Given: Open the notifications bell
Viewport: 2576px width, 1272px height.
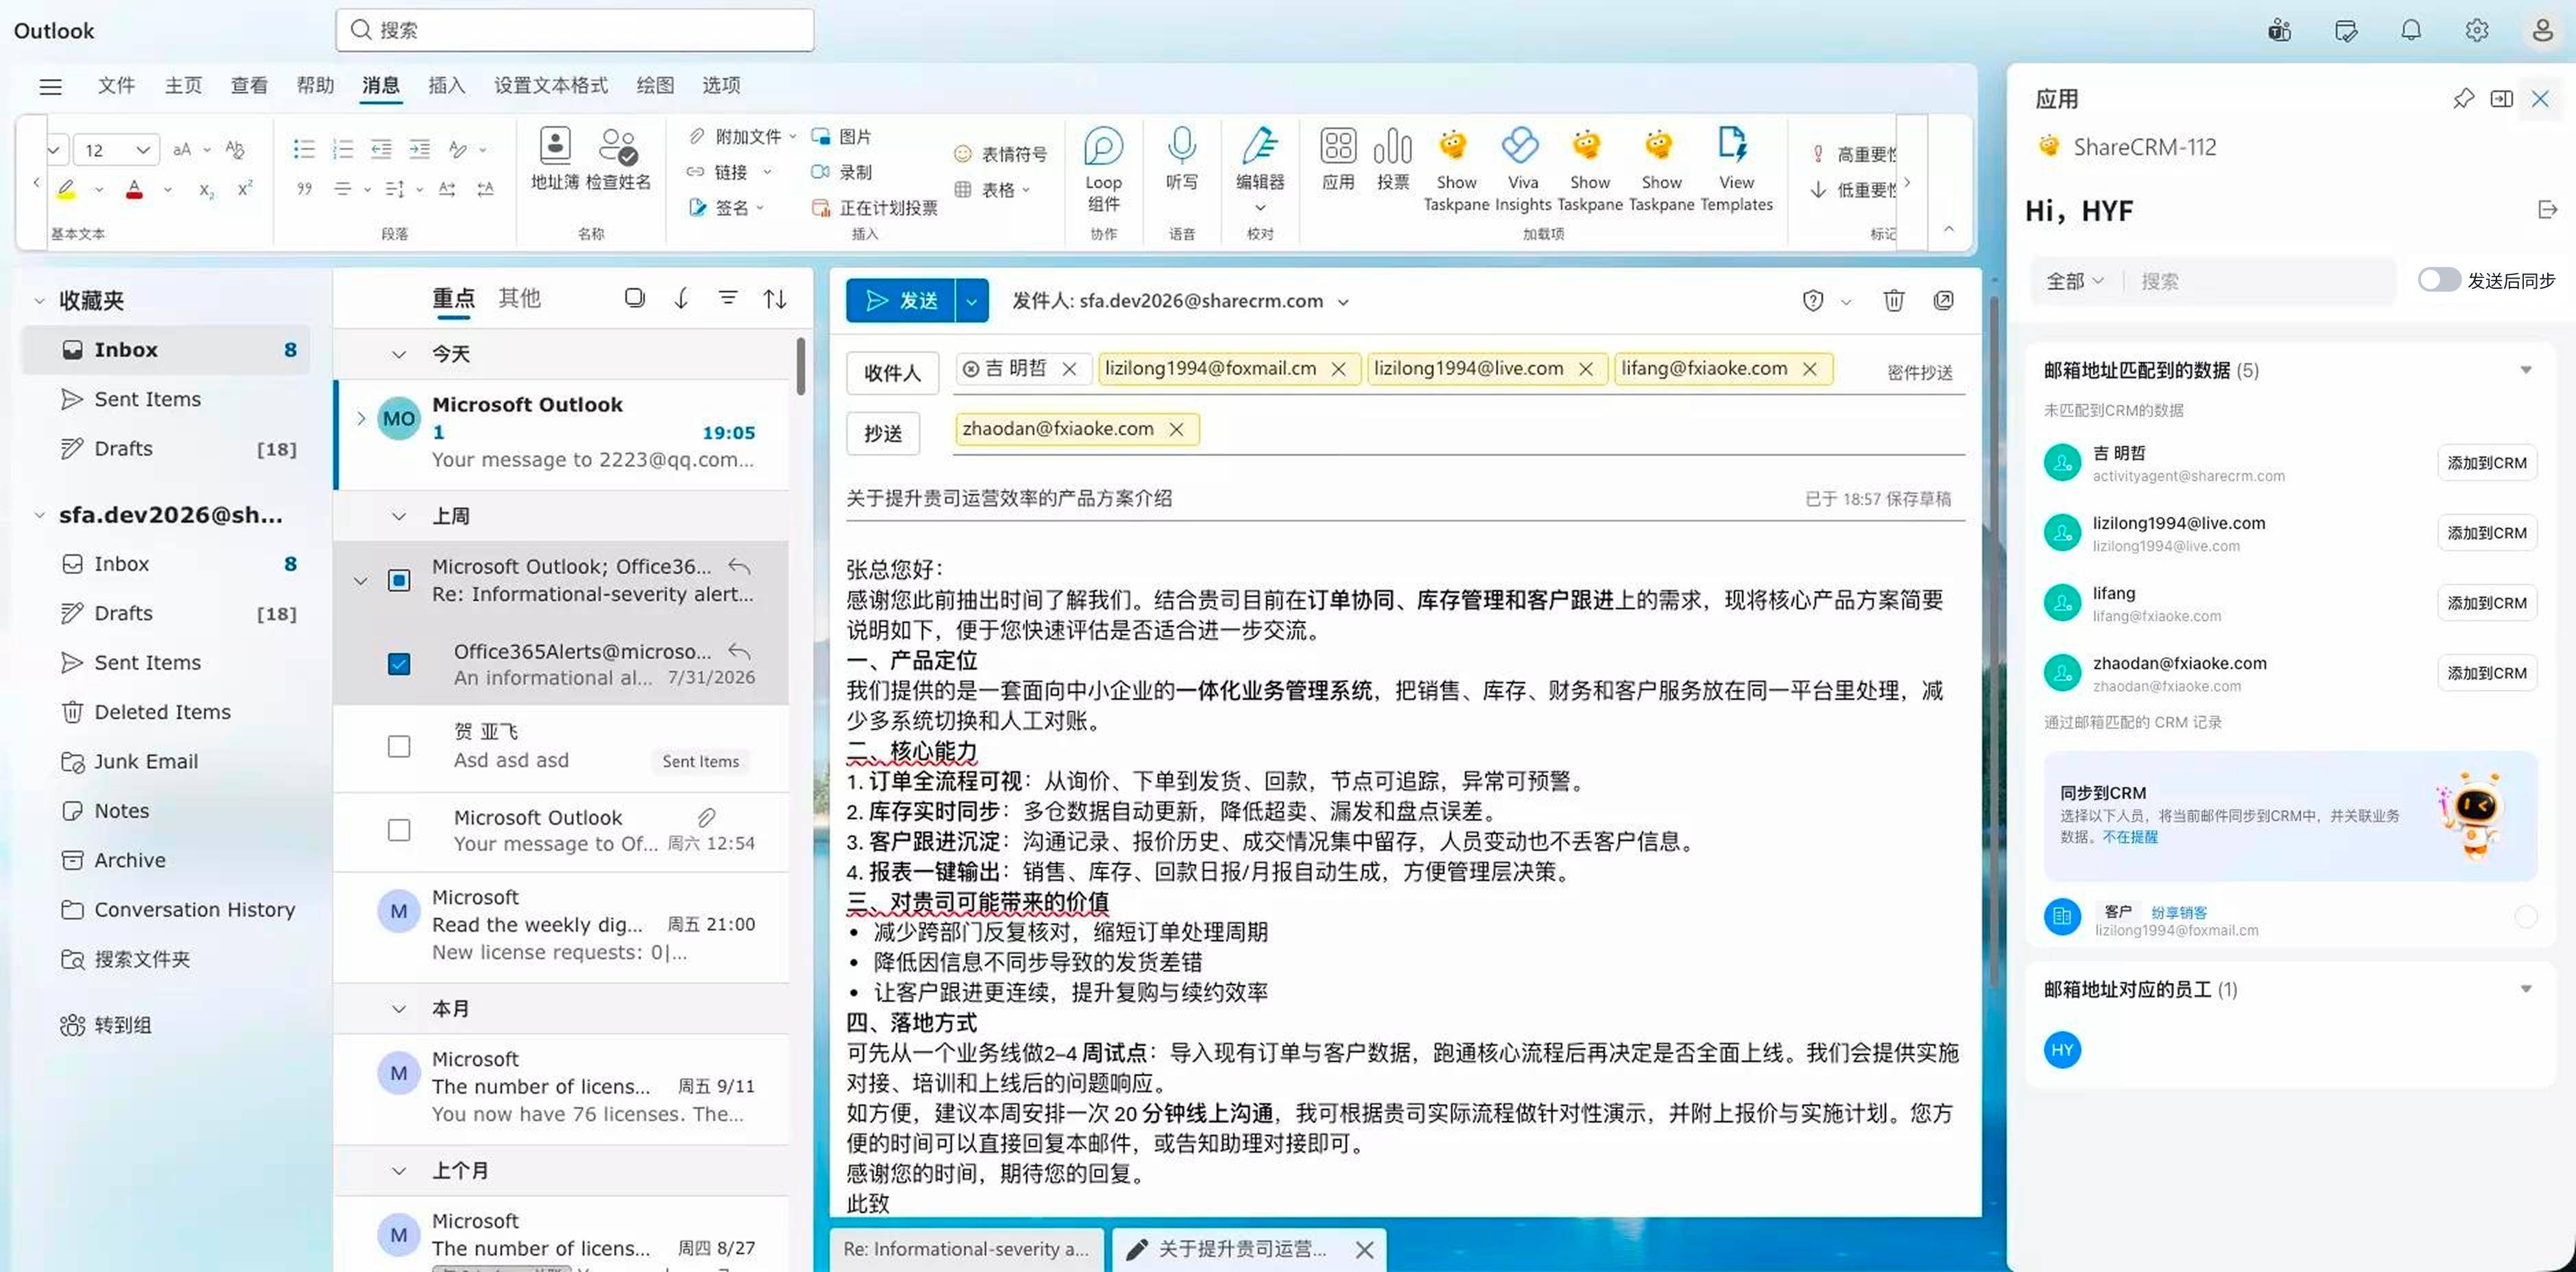Looking at the screenshot, I should (x=2410, y=30).
